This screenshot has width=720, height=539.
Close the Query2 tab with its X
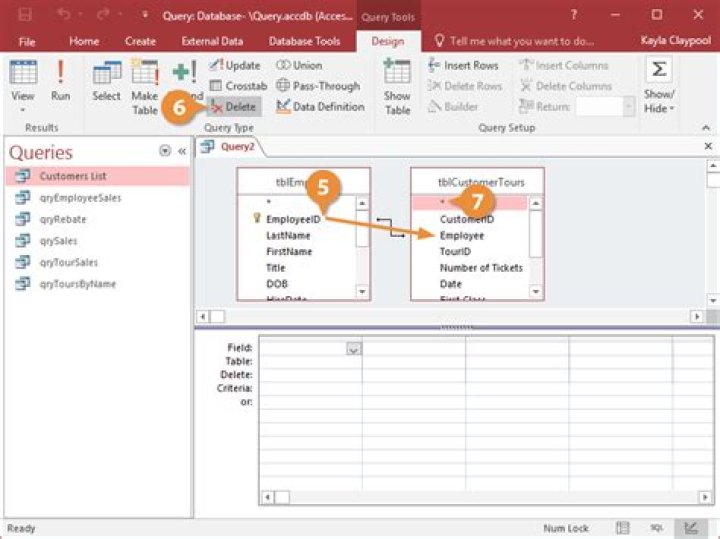708,146
